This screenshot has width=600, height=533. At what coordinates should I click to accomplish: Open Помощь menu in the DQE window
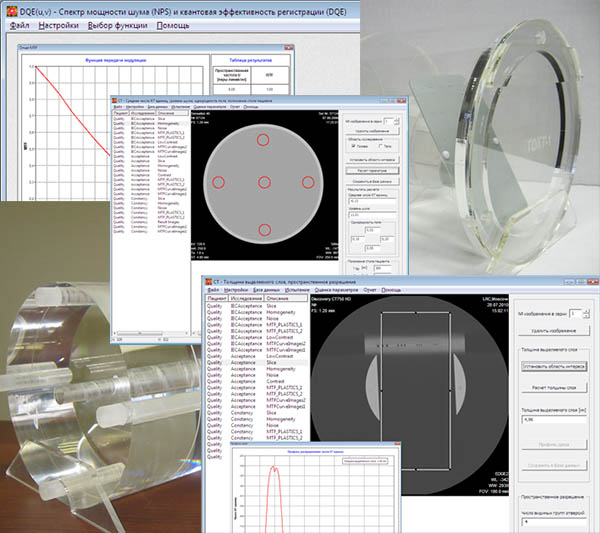click(173, 26)
